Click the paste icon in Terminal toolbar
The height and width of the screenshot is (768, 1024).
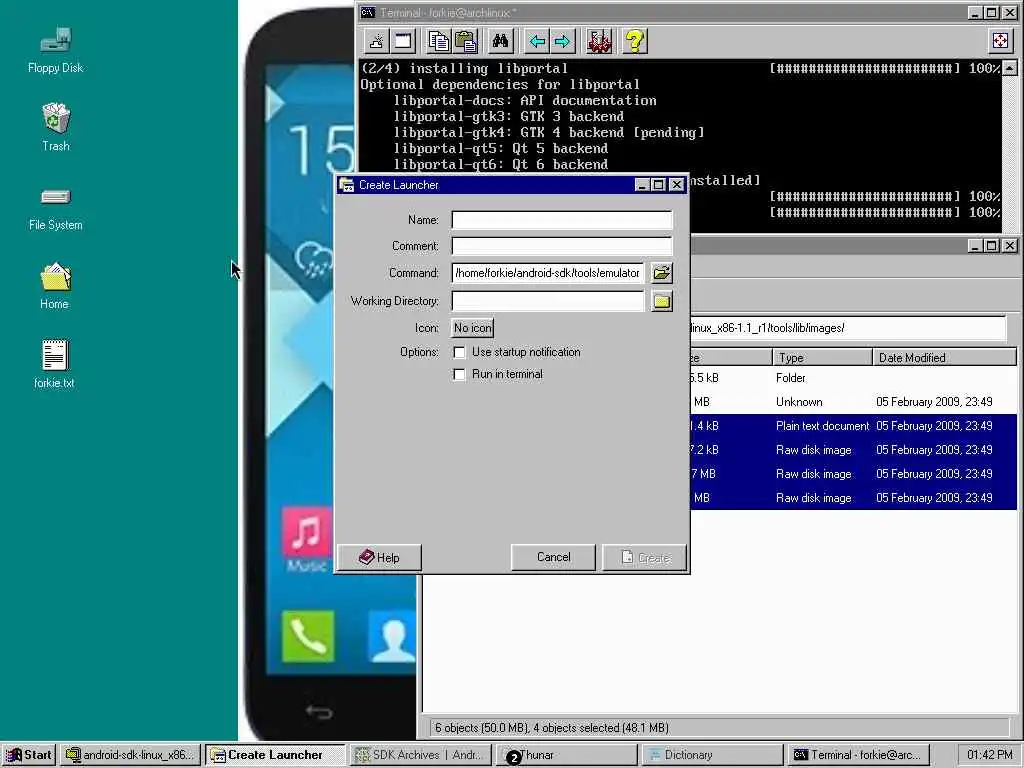466,41
